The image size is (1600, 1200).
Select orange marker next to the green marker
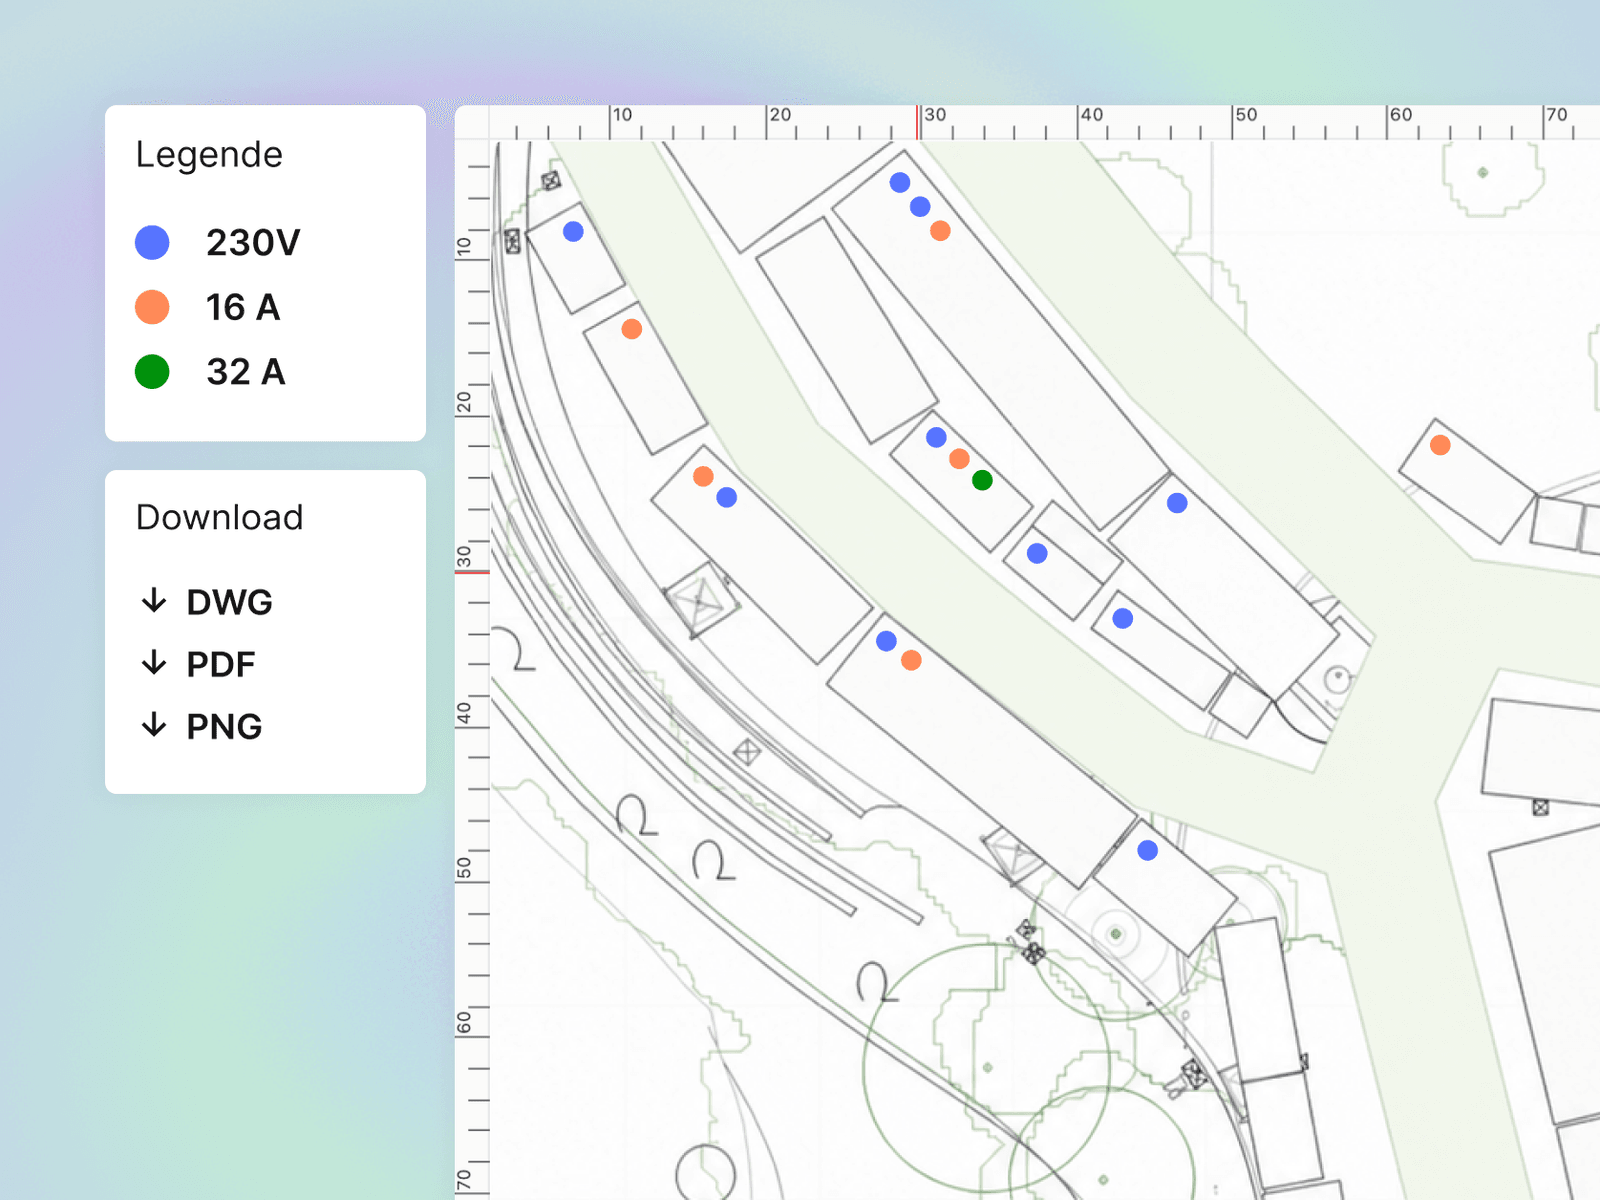point(959,459)
